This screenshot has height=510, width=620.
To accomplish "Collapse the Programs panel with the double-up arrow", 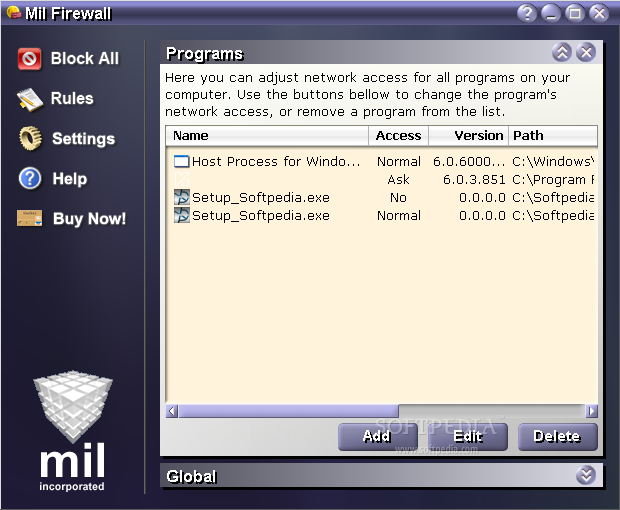I will (562, 52).
